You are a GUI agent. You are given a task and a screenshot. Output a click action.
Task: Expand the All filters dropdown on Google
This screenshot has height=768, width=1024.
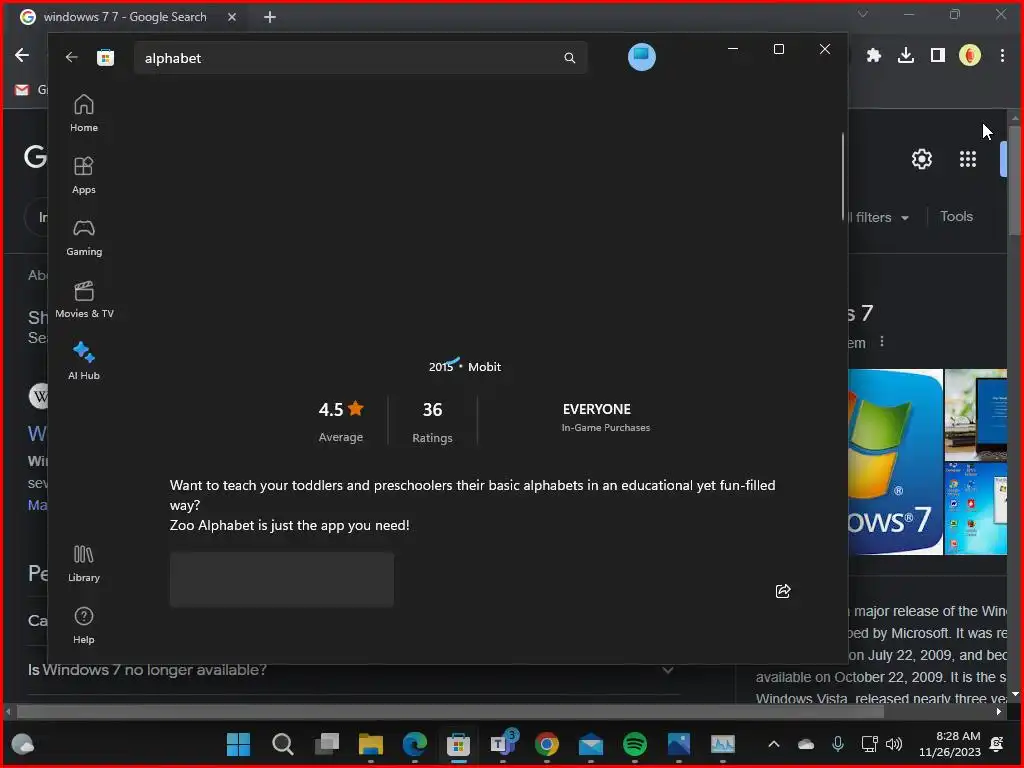click(x=879, y=217)
